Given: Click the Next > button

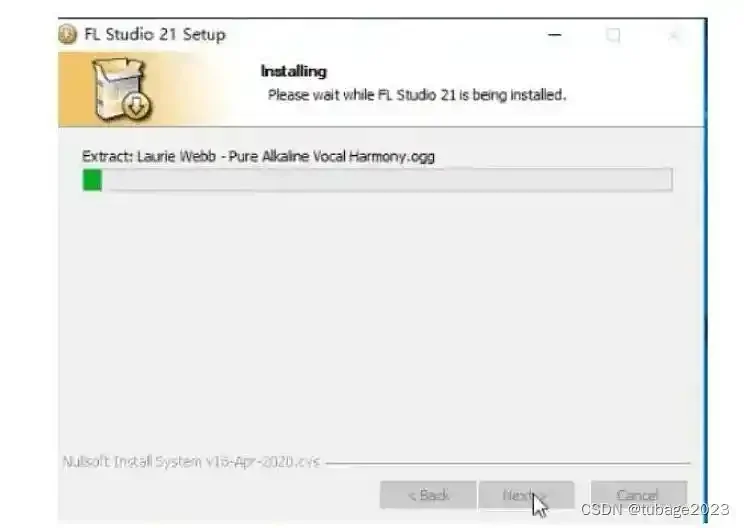Looking at the screenshot, I should (526, 495).
